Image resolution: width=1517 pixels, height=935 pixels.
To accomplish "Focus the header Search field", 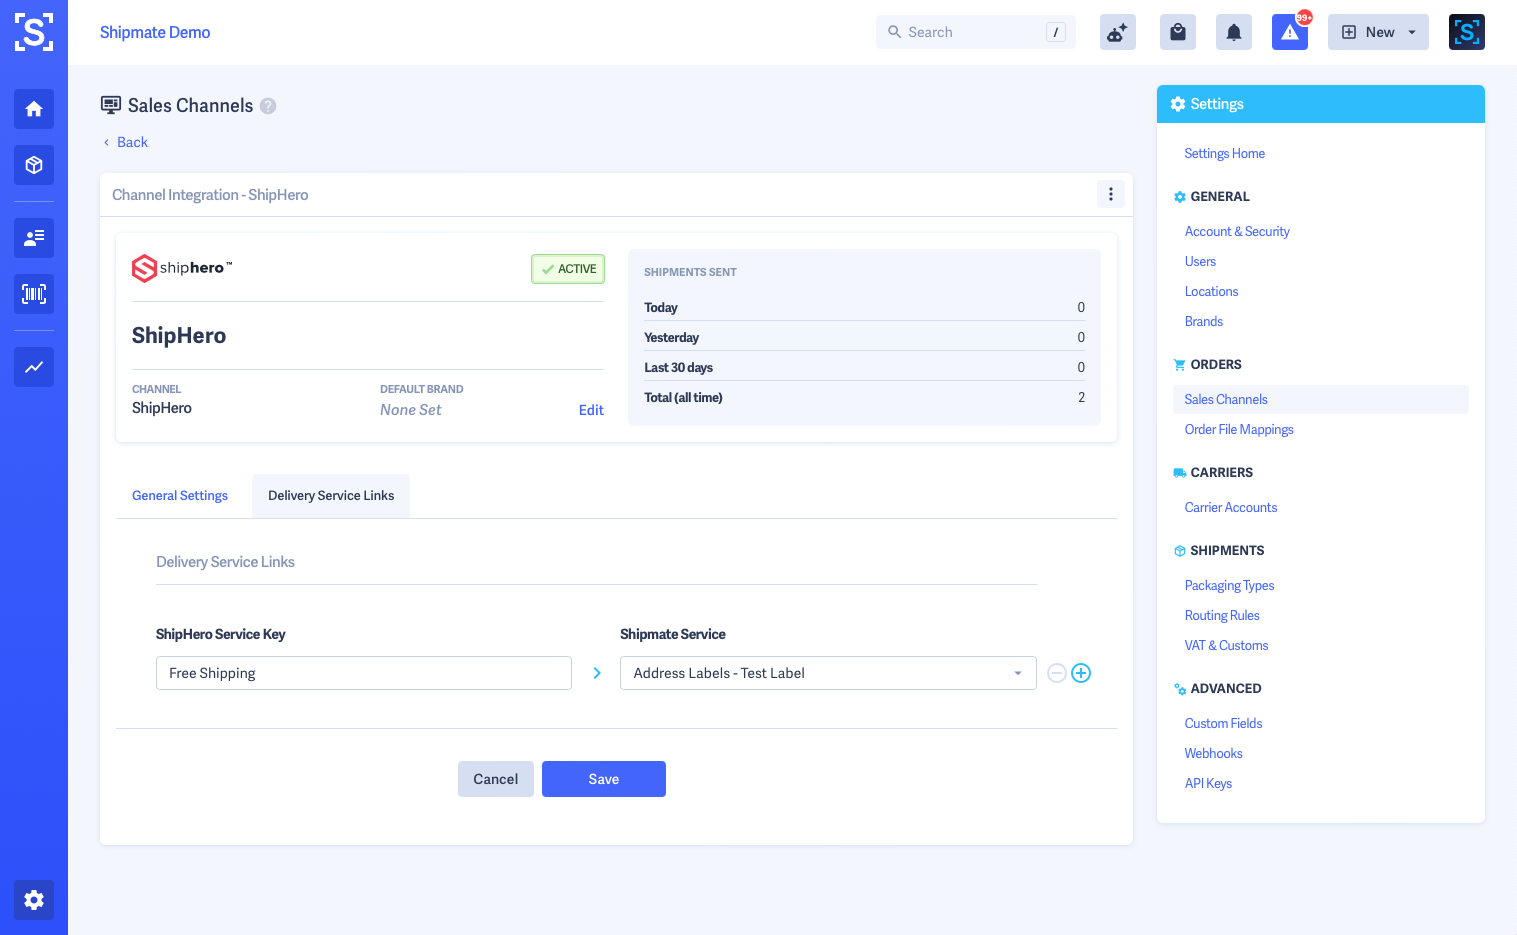I will 976,32.
